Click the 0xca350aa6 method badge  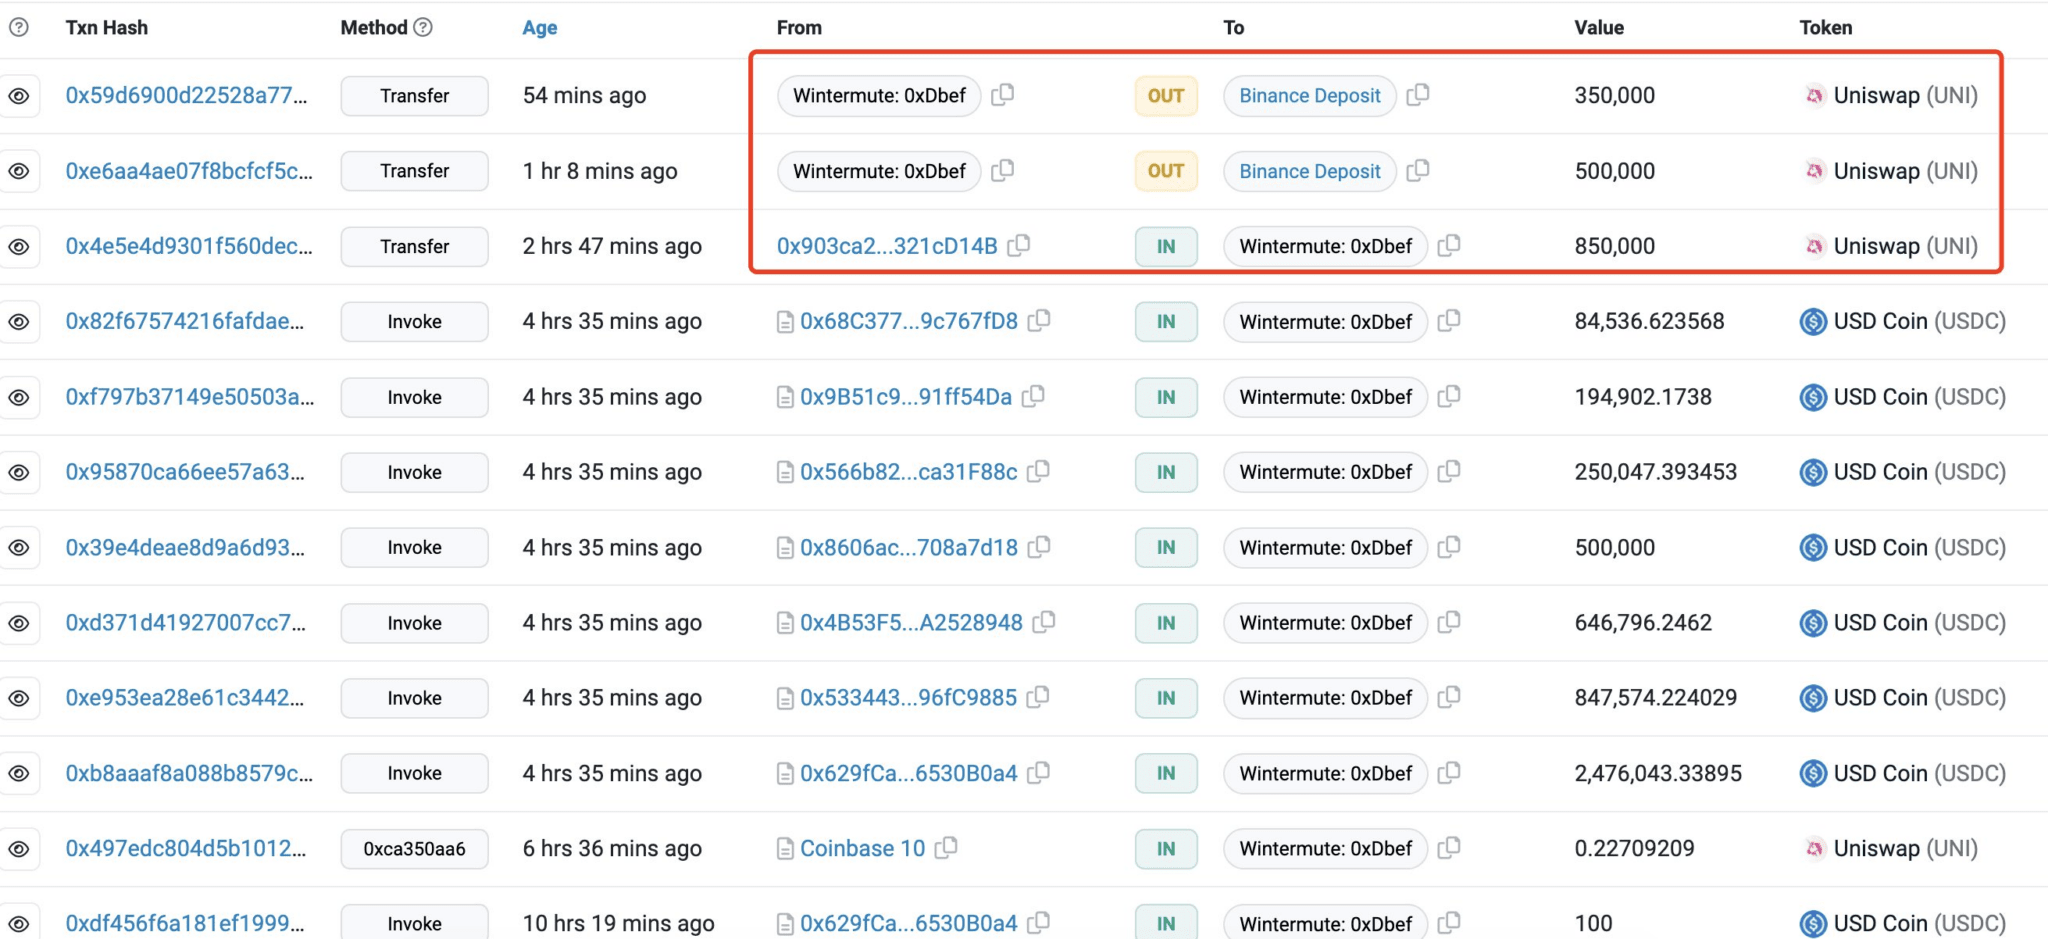(x=414, y=849)
